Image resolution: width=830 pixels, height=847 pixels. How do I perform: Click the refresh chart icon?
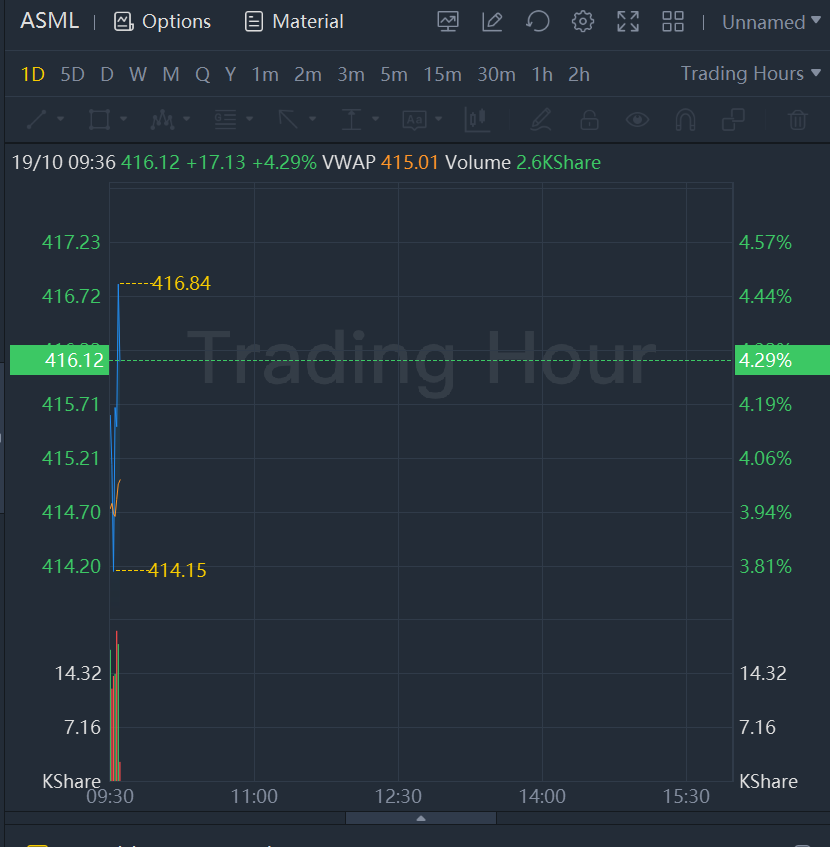[538, 21]
